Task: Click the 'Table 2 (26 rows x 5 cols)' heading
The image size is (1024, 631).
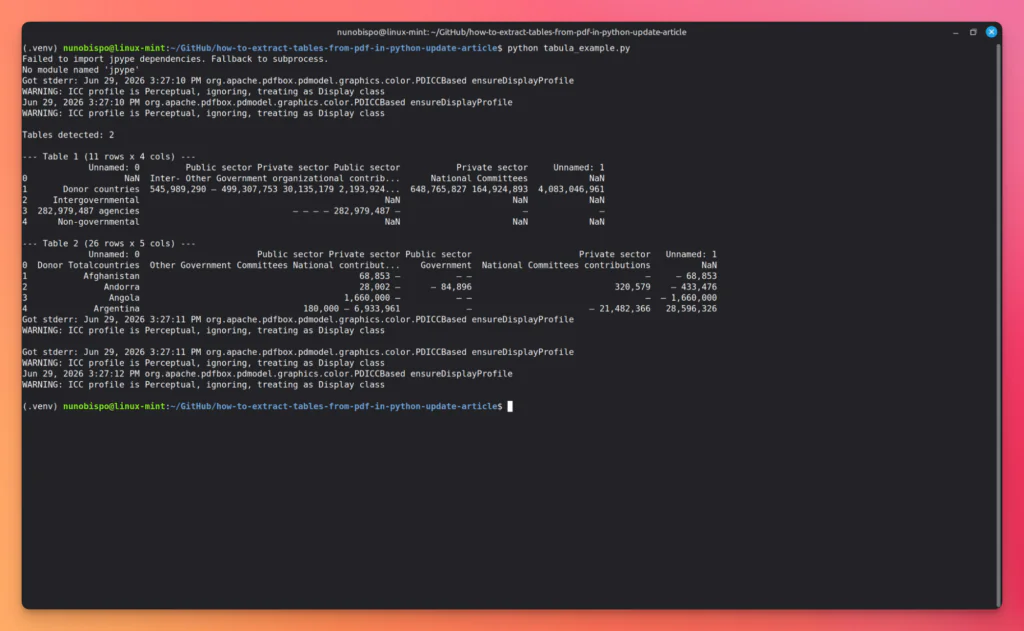Action: coord(108,244)
